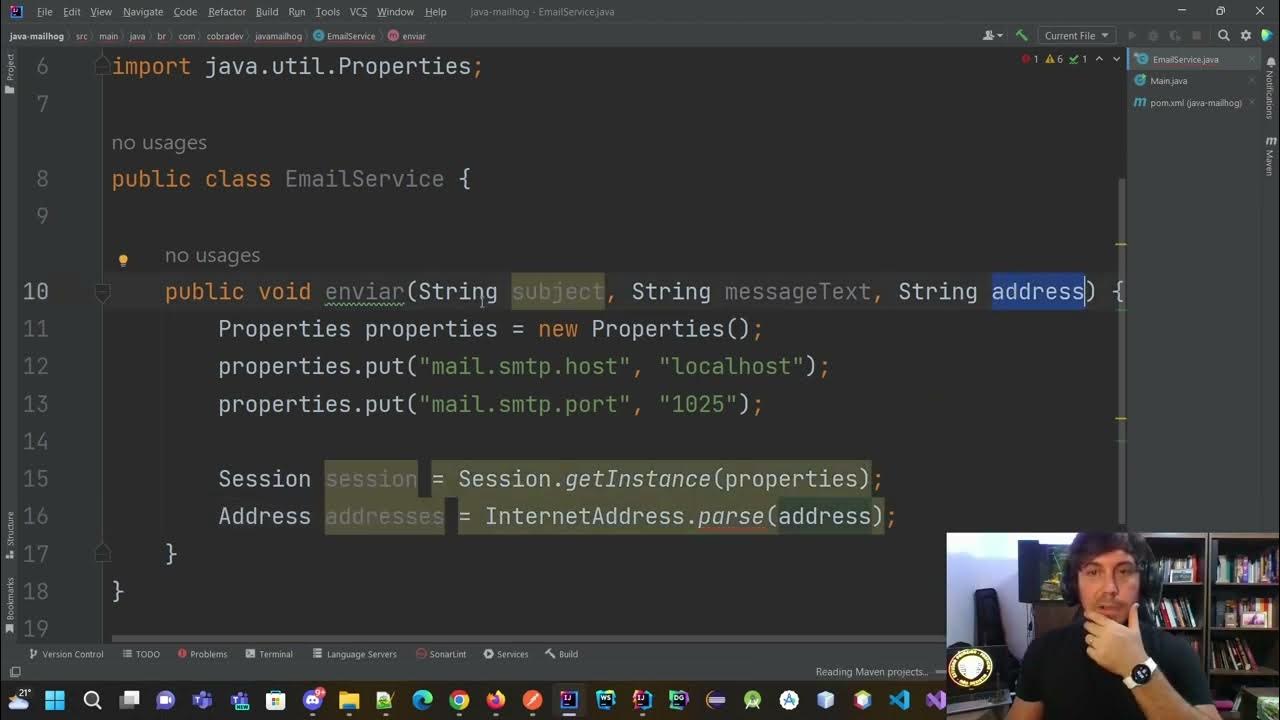Open Firefox from taskbar
The height and width of the screenshot is (720, 1280).
[496, 700]
